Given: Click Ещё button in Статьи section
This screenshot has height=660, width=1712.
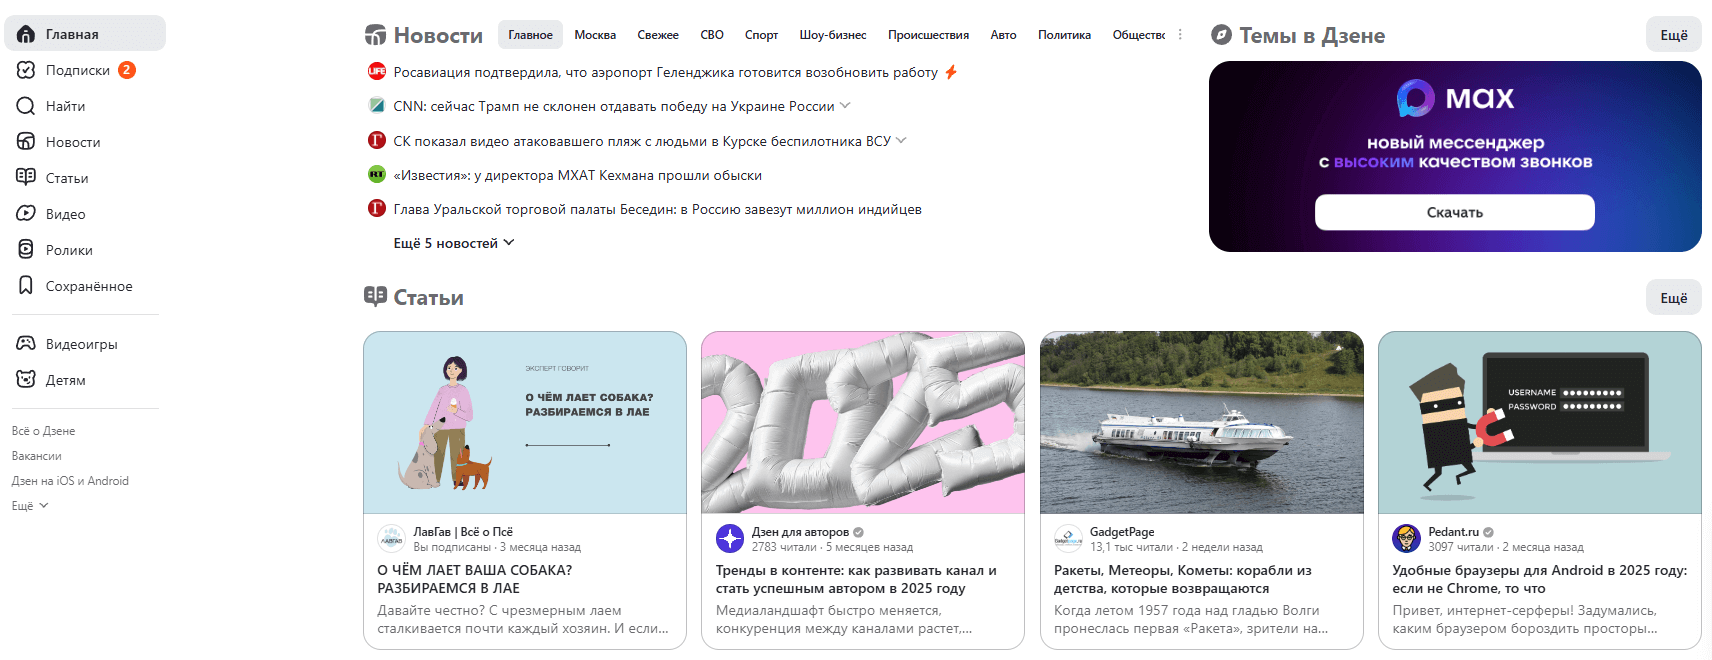Looking at the screenshot, I should 1673,297.
